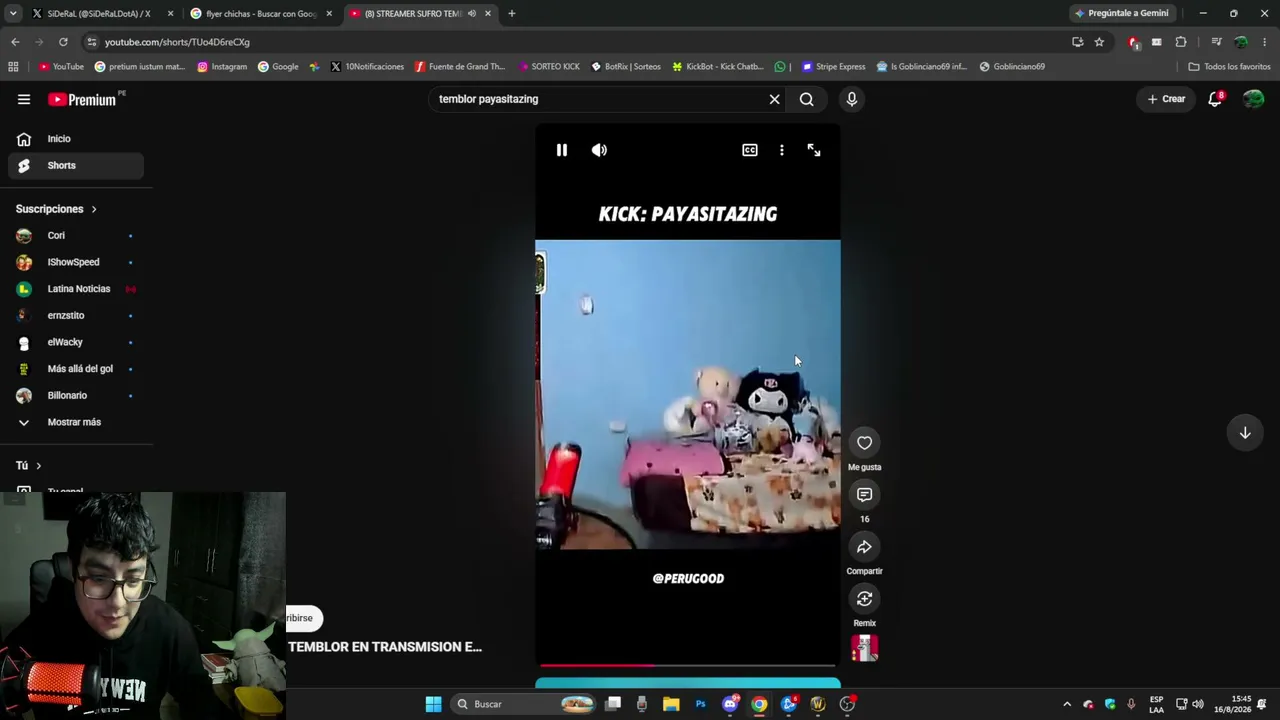Screen dimensions: 1280x720
Task: Open the YouTube bookmark
Action: coord(61,67)
